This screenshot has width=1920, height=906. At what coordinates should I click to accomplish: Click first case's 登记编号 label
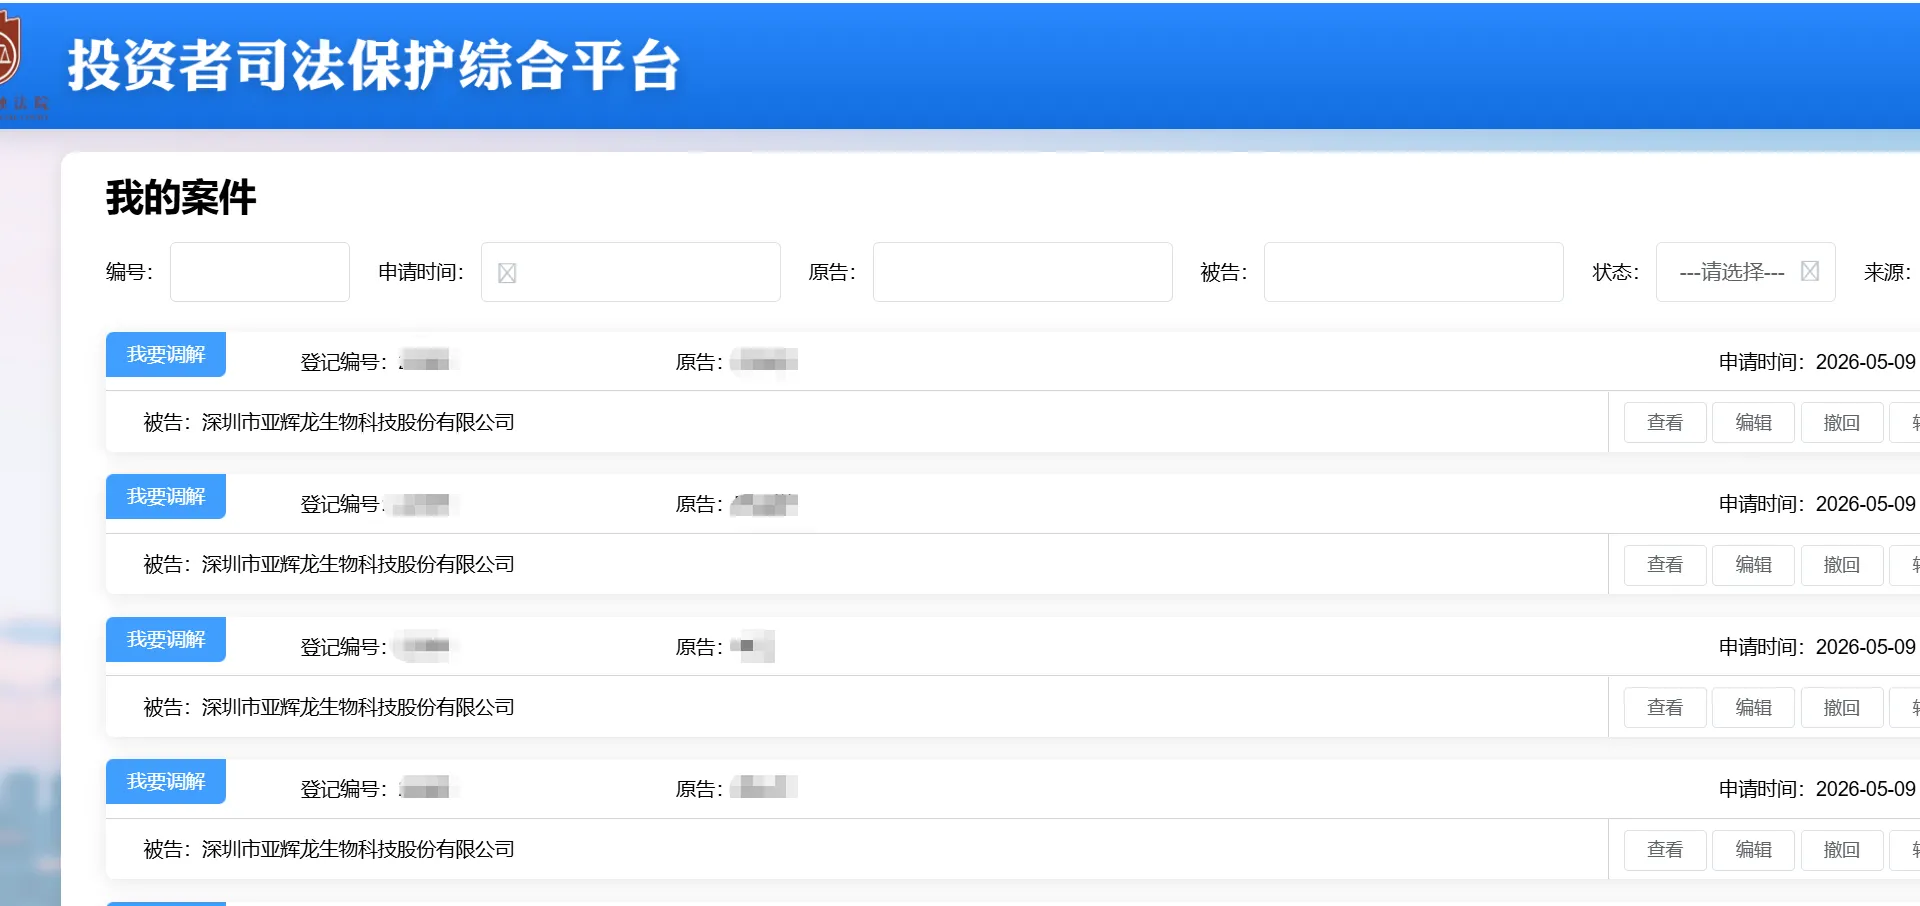pyautogui.click(x=343, y=362)
